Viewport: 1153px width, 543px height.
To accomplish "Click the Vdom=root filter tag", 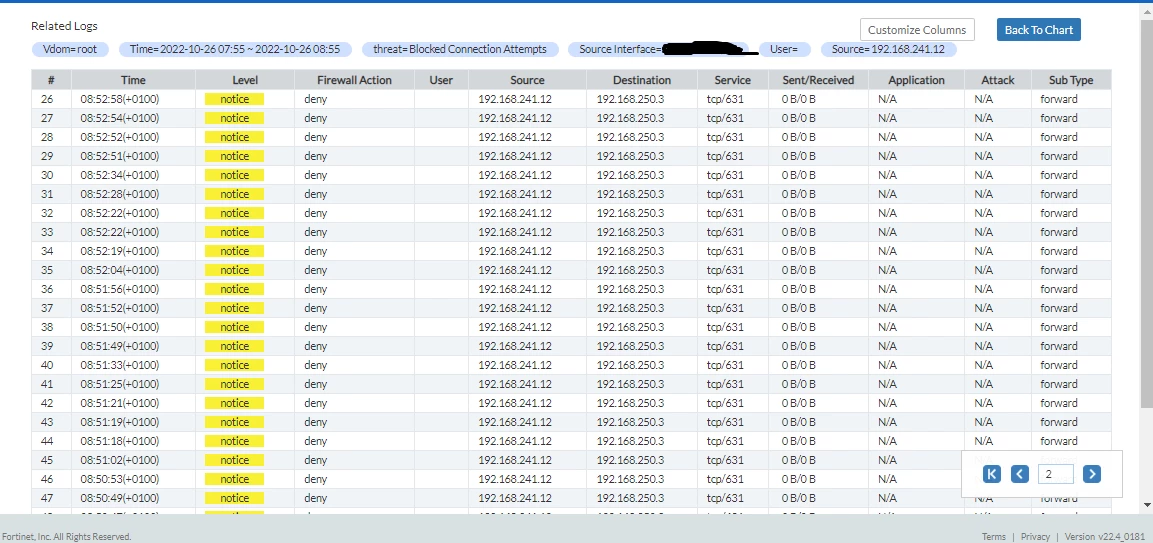I will point(70,49).
